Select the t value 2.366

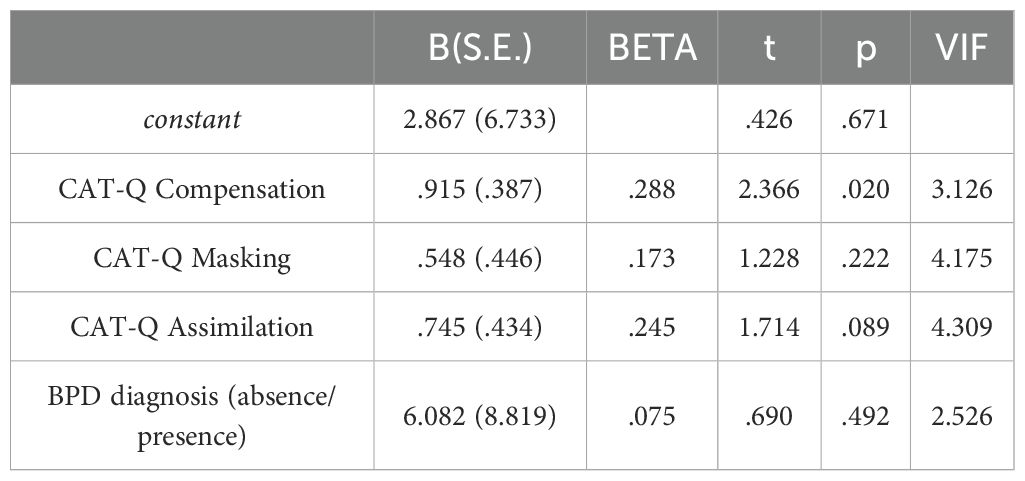768,190
